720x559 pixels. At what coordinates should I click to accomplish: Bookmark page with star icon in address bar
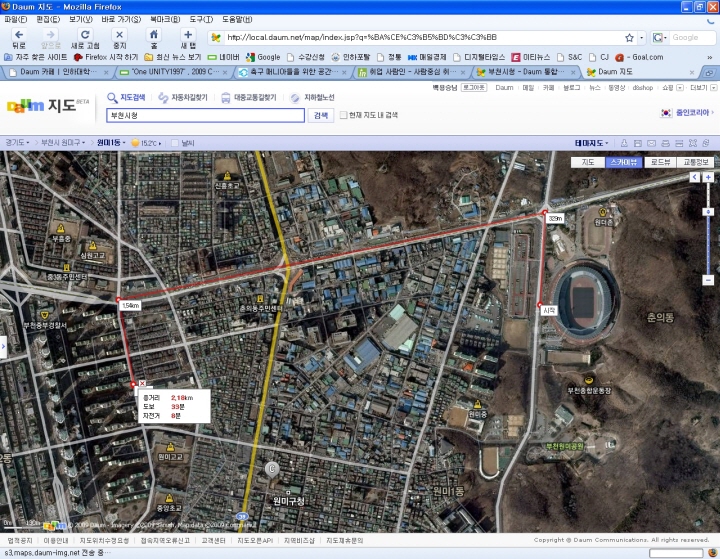pos(629,37)
